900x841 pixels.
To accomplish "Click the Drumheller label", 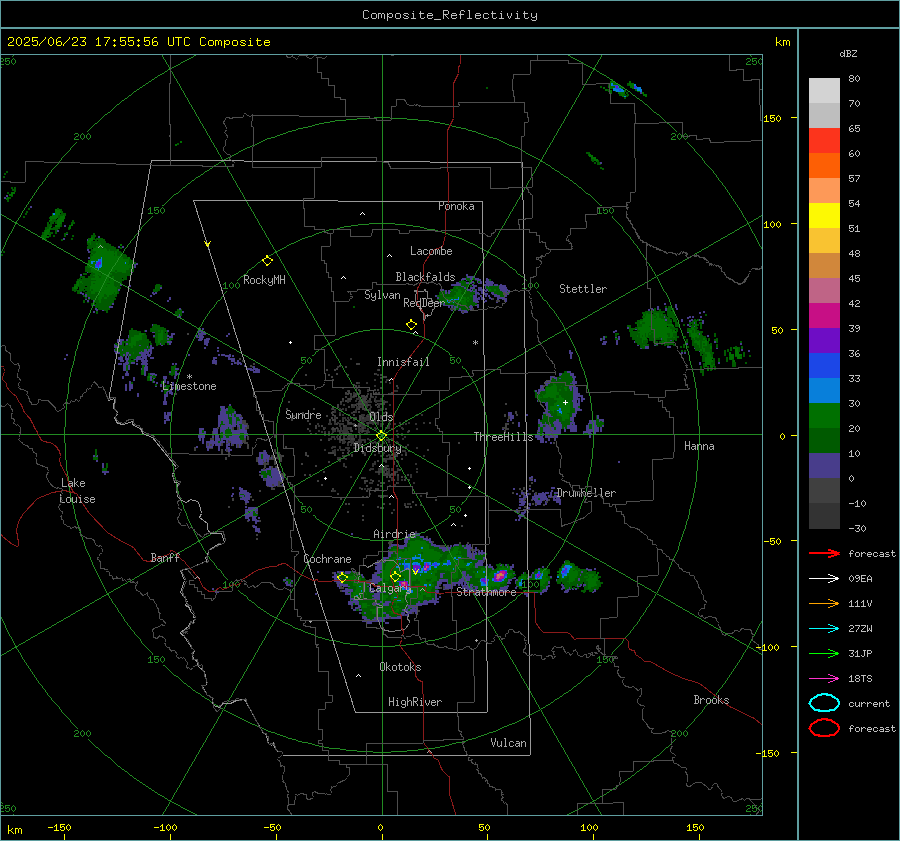I will pos(586,493).
